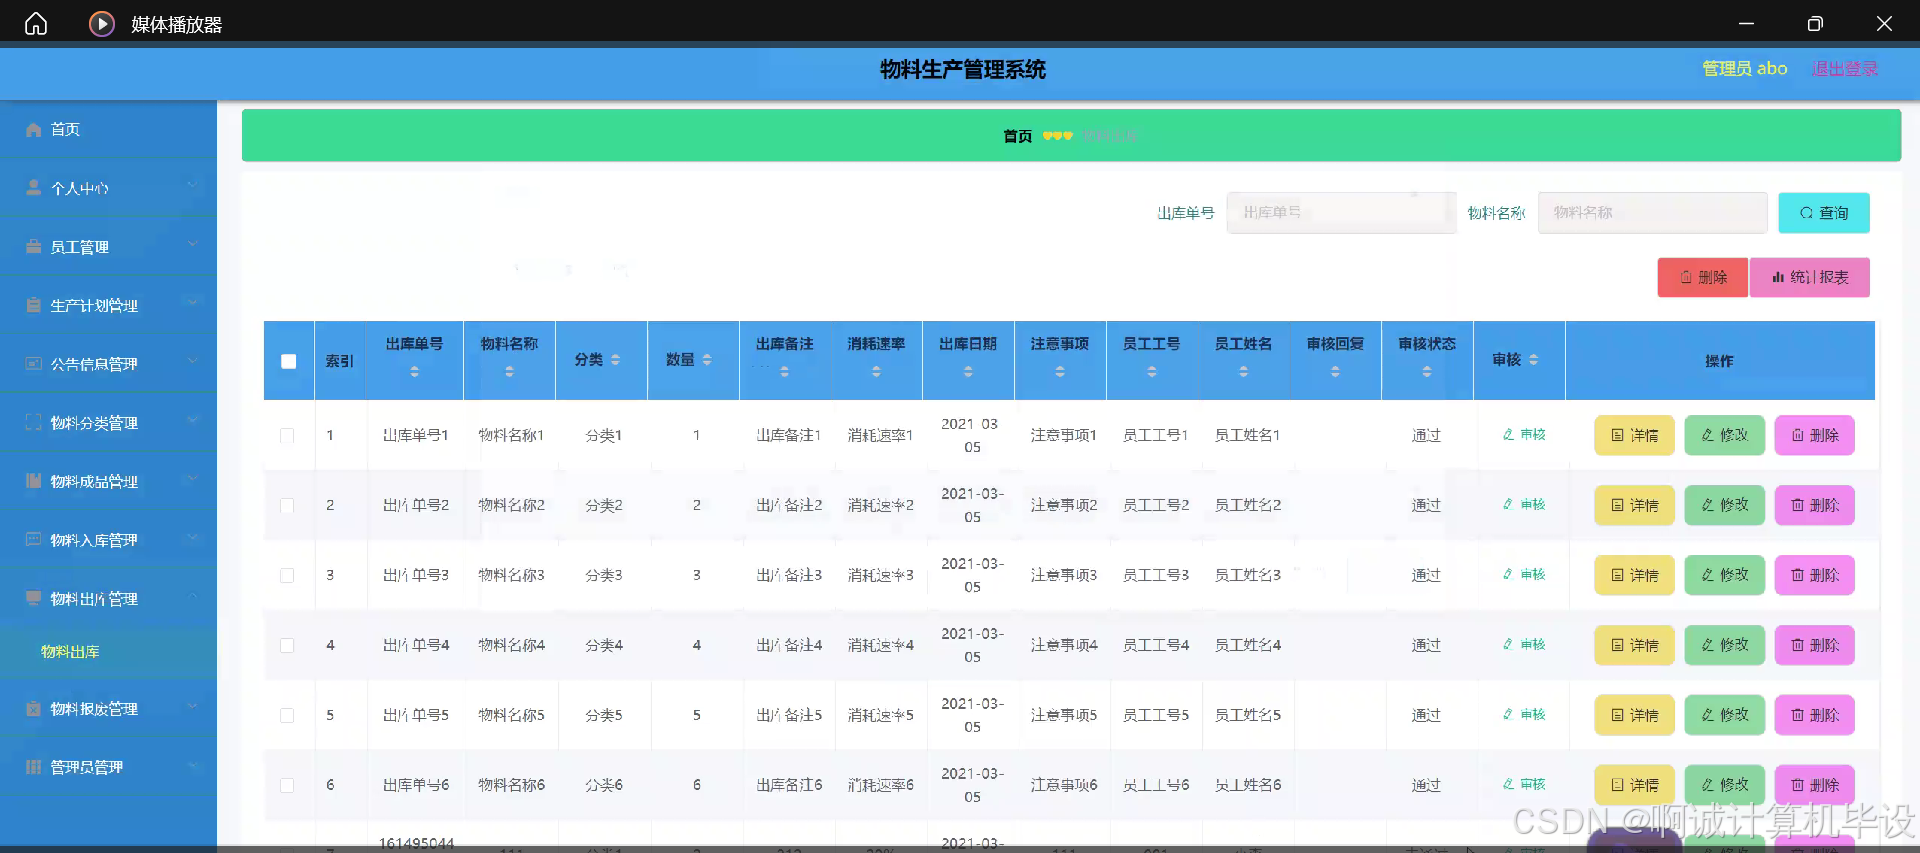This screenshot has height=853, width=1920.
Task: Check the row 1 checkbox
Action: click(287, 435)
